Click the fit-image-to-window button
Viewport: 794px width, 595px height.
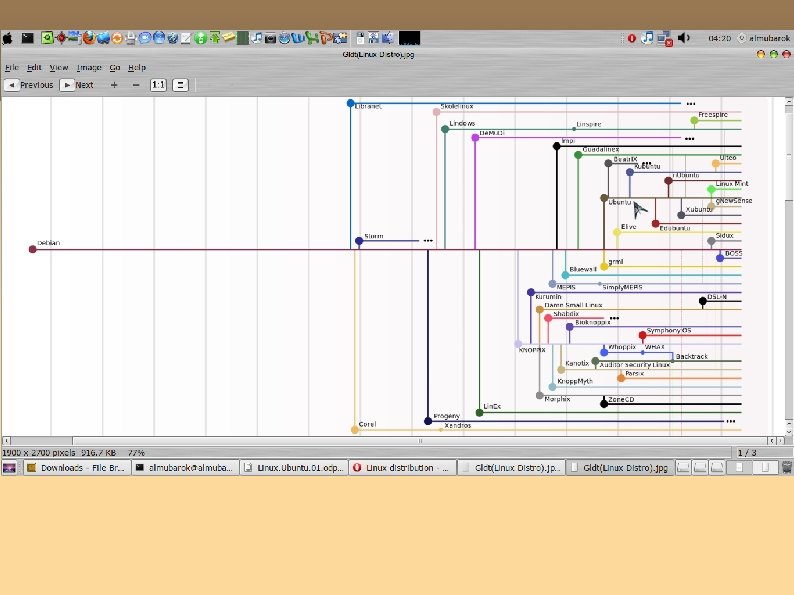180,85
